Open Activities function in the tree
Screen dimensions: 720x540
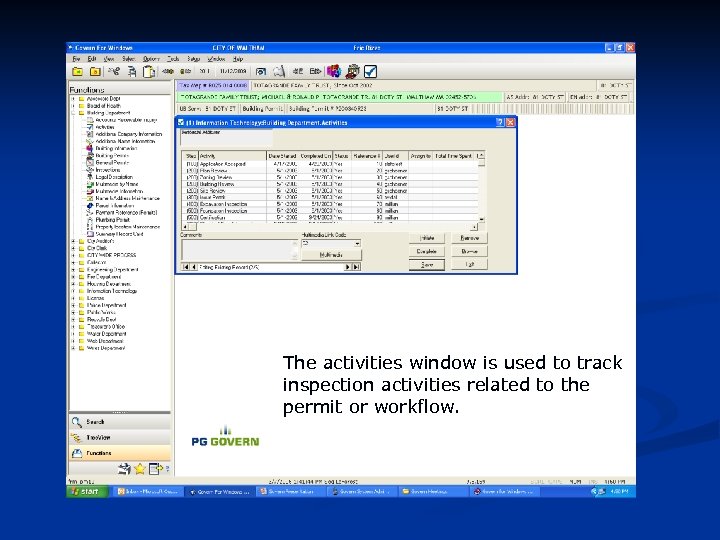tap(105, 127)
